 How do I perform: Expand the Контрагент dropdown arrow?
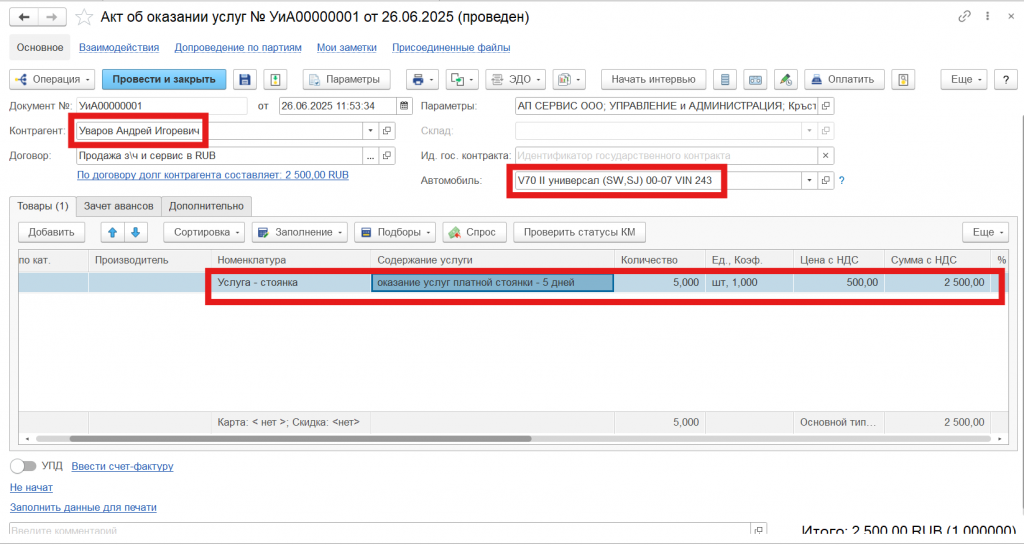[370, 131]
